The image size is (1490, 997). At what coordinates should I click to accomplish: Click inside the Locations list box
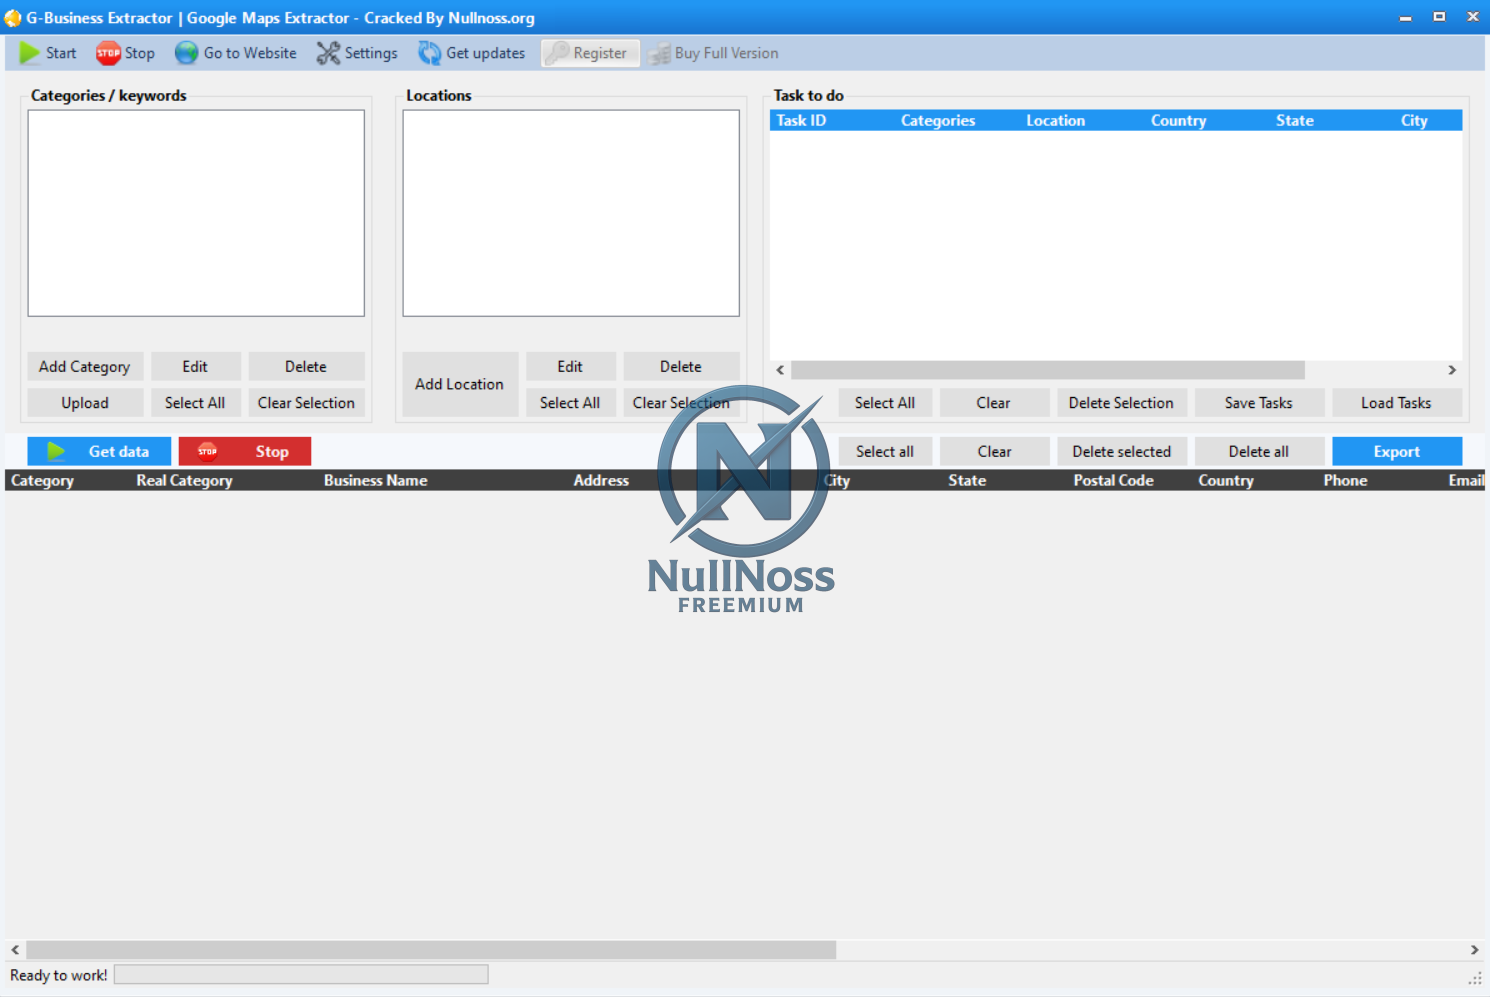click(x=570, y=213)
